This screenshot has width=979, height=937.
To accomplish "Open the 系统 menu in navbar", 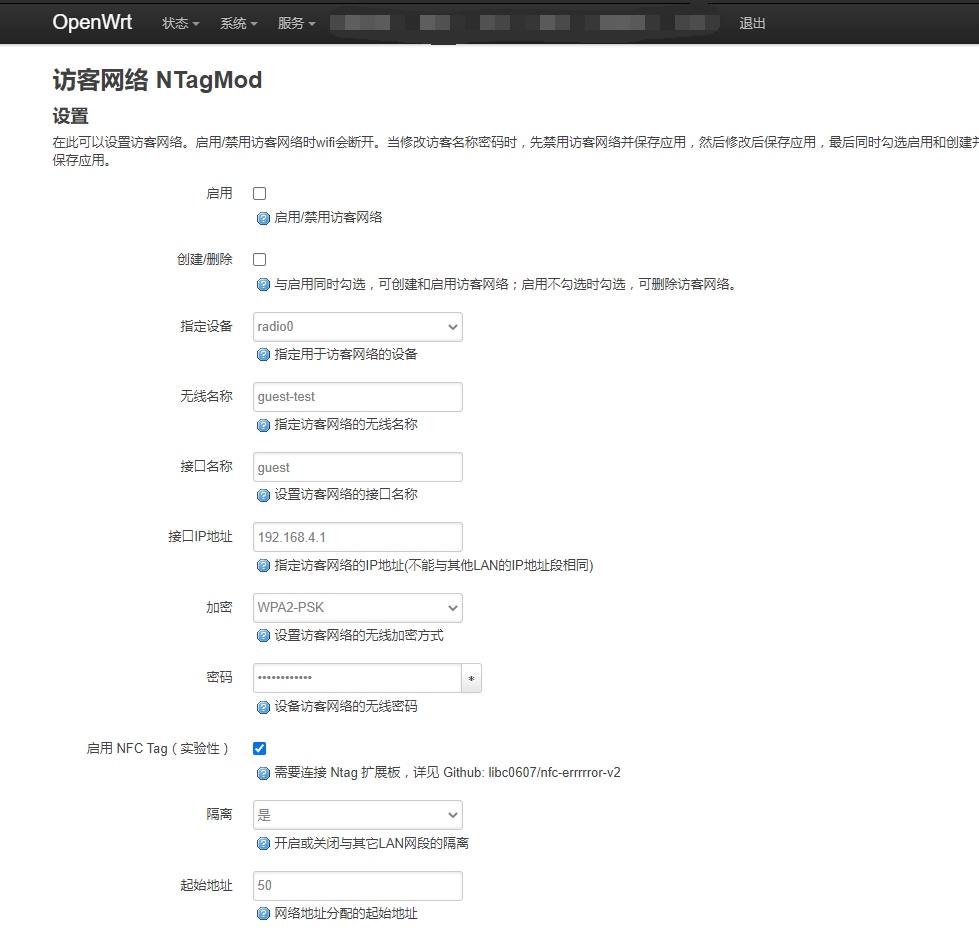I will pos(238,23).
